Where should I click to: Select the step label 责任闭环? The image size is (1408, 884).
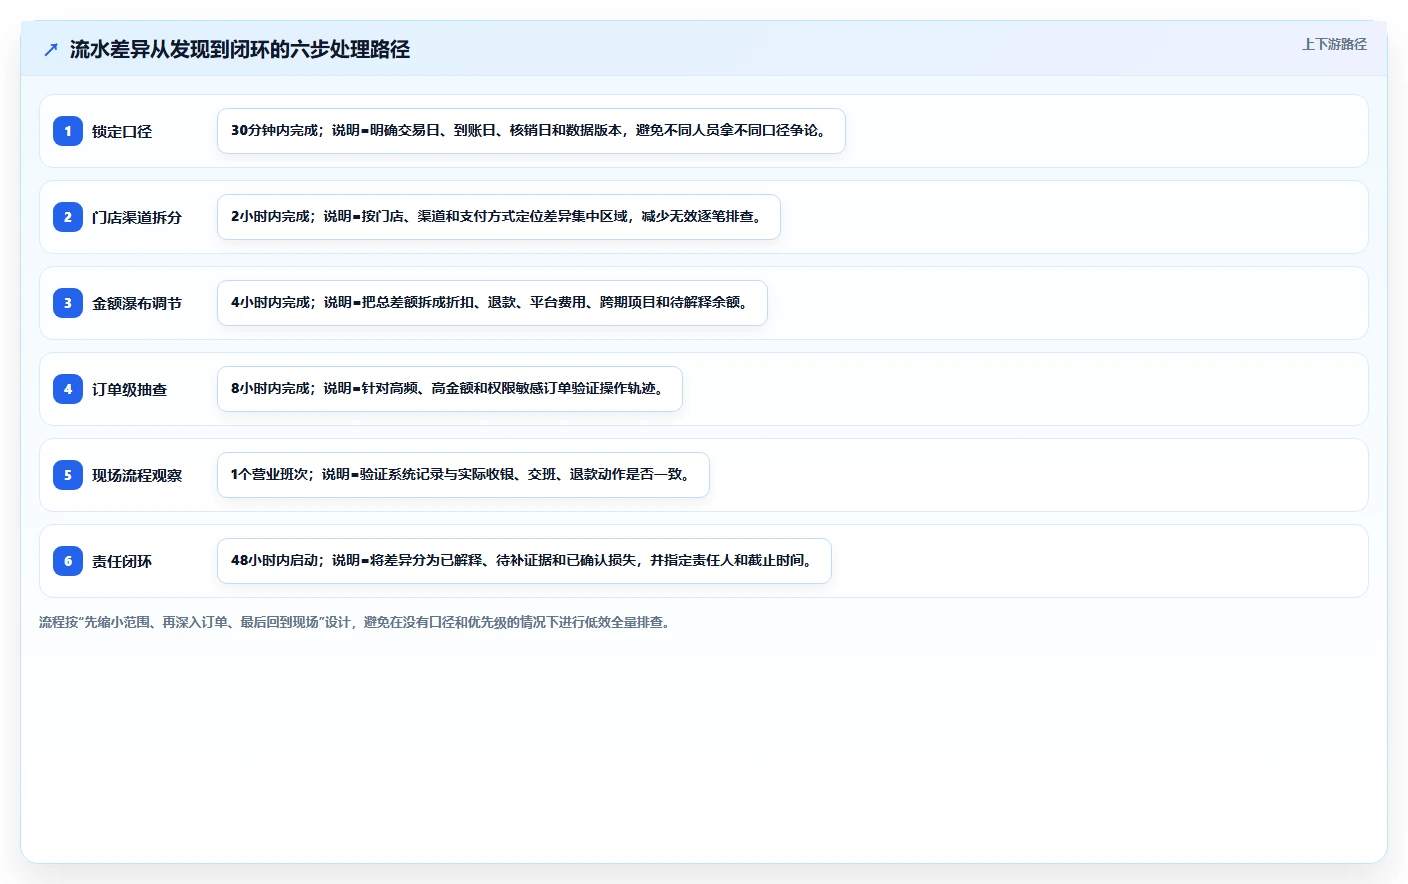coord(122,561)
